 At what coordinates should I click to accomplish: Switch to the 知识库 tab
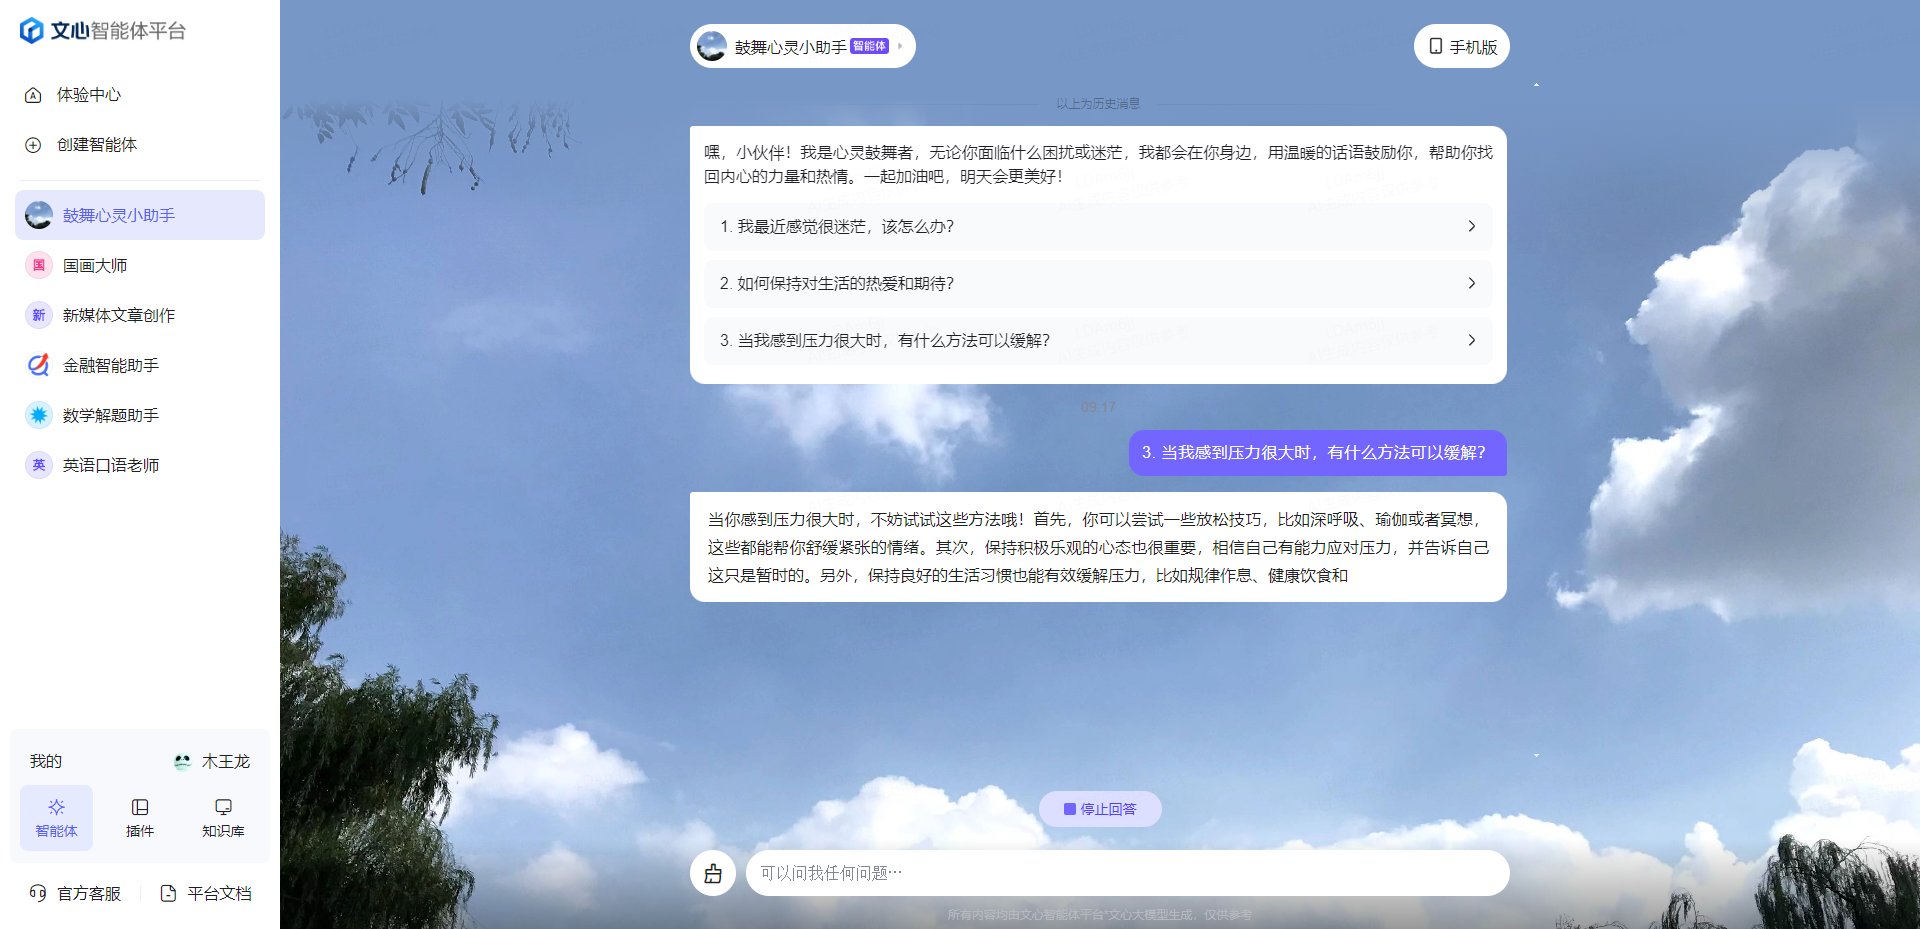pos(223,818)
